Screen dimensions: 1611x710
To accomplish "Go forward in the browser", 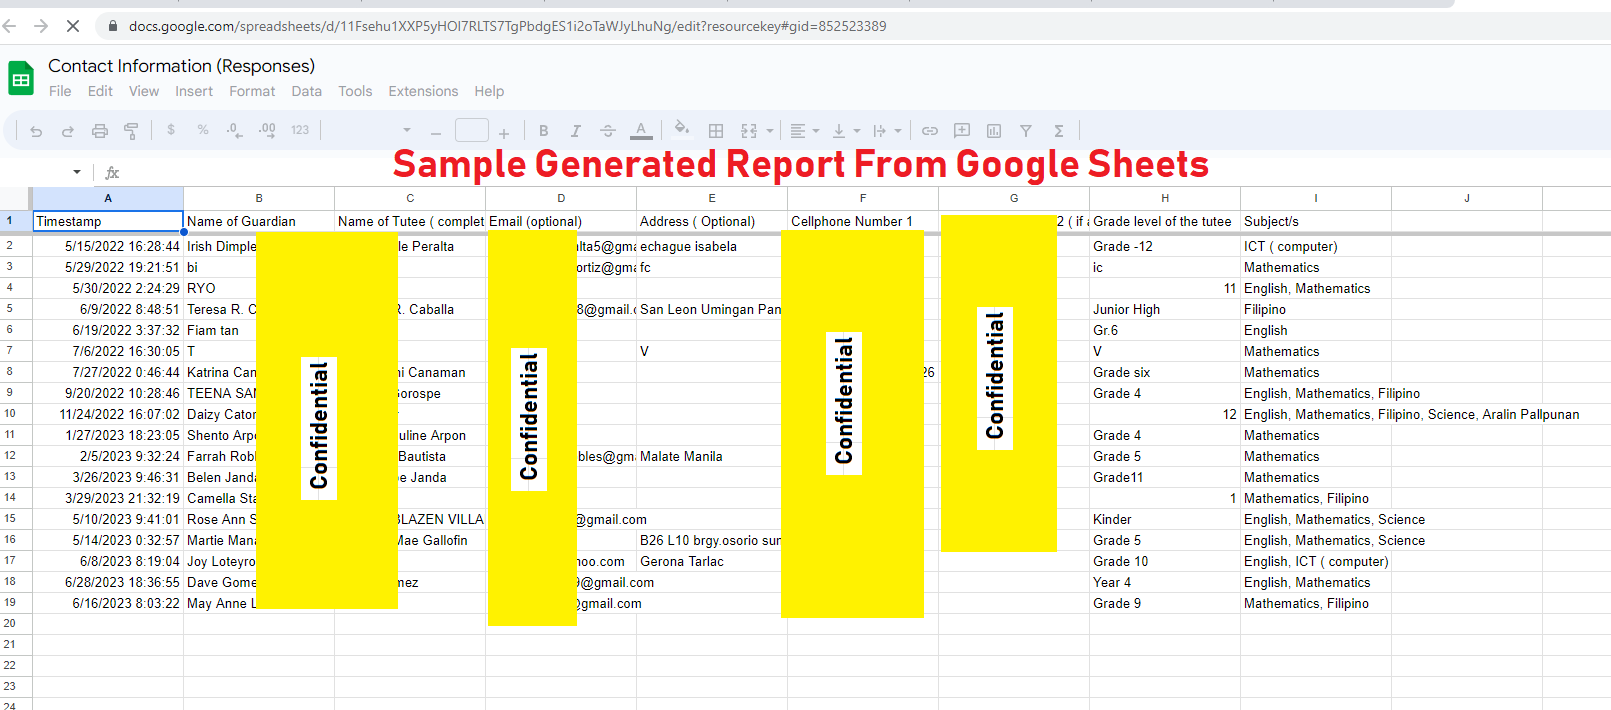I will [x=41, y=26].
